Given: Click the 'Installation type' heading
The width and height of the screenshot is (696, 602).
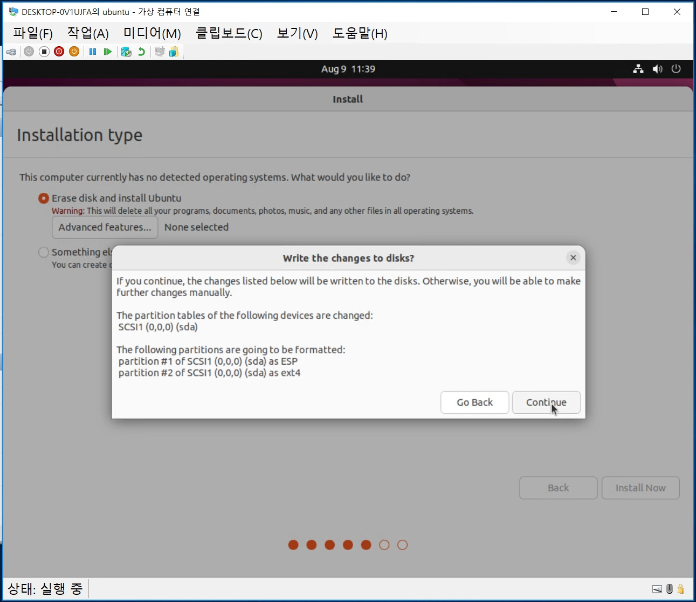Looking at the screenshot, I should pyautogui.click(x=79, y=135).
